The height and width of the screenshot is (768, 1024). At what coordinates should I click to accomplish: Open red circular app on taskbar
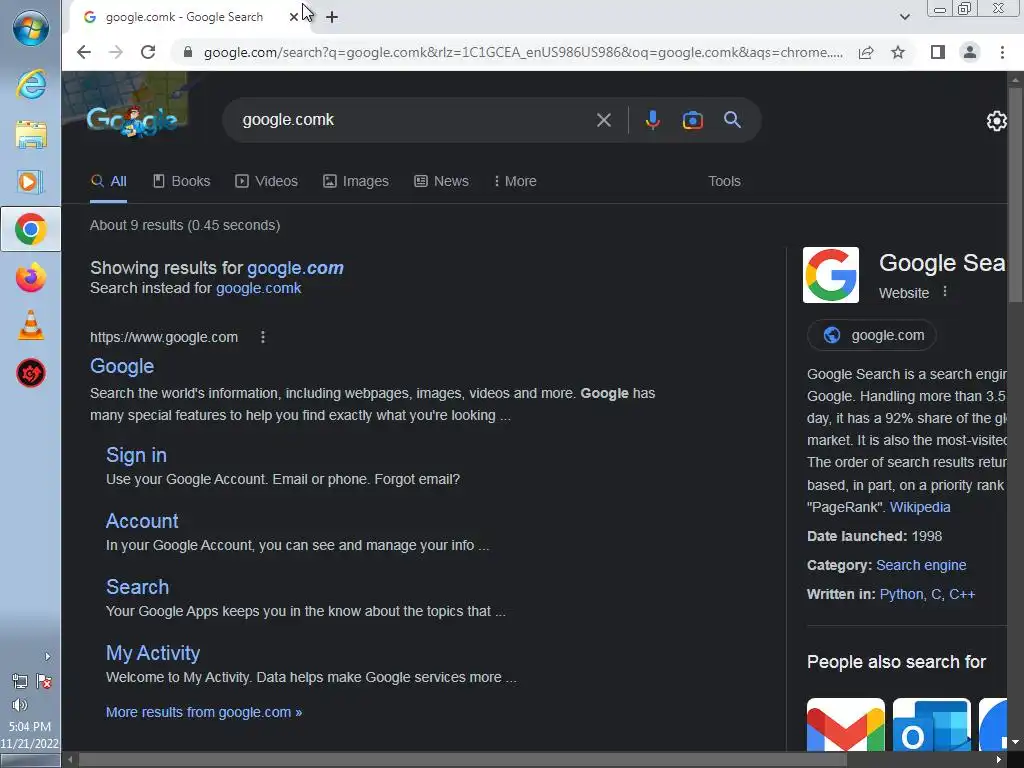(x=31, y=374)
